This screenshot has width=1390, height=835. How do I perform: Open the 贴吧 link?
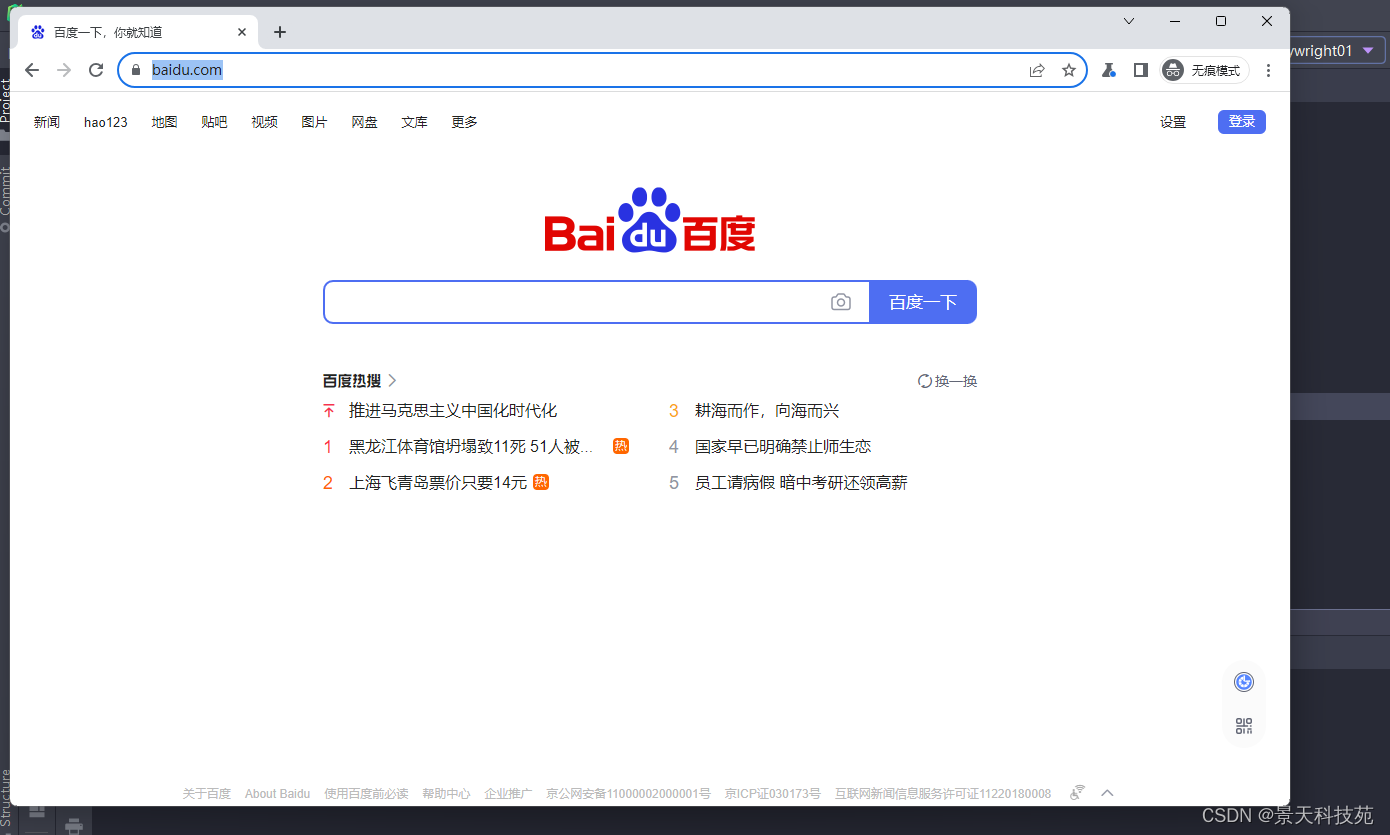214,122
